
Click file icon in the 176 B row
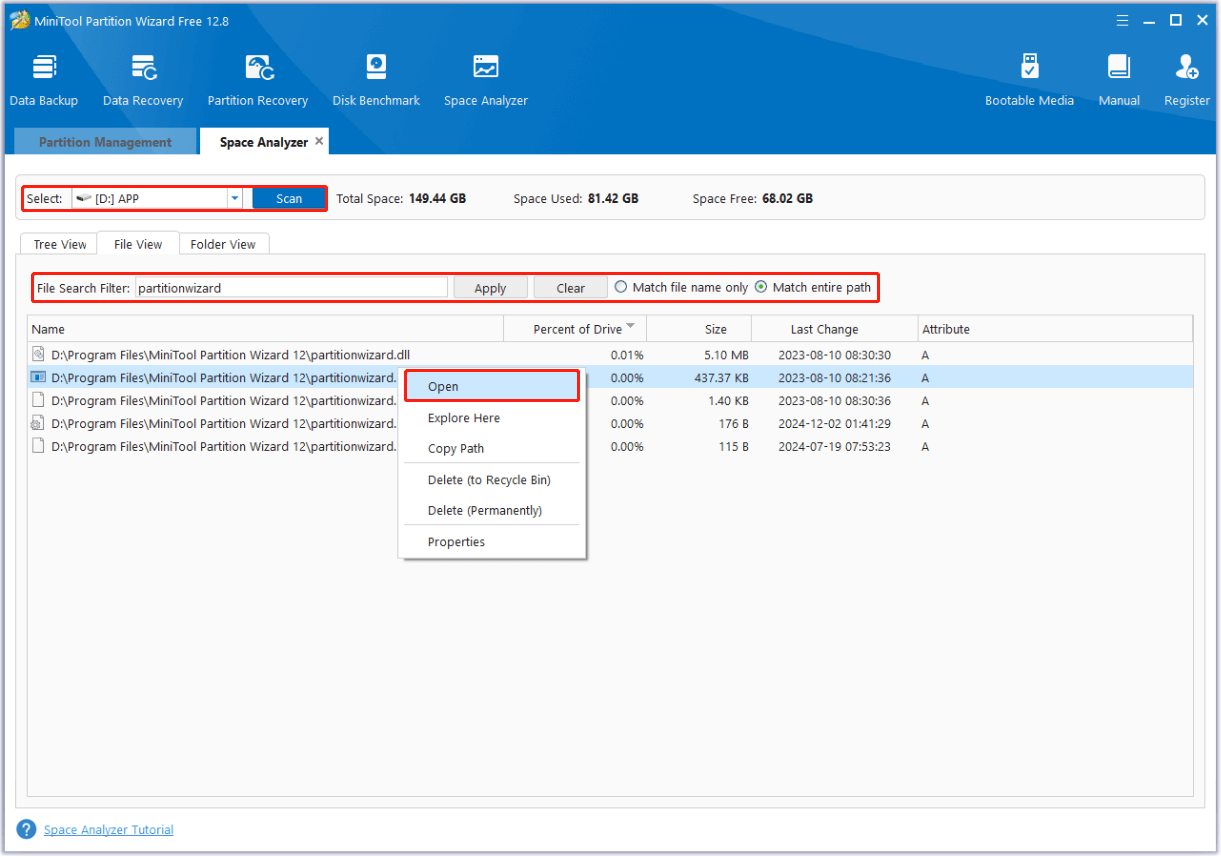point(39,423)
